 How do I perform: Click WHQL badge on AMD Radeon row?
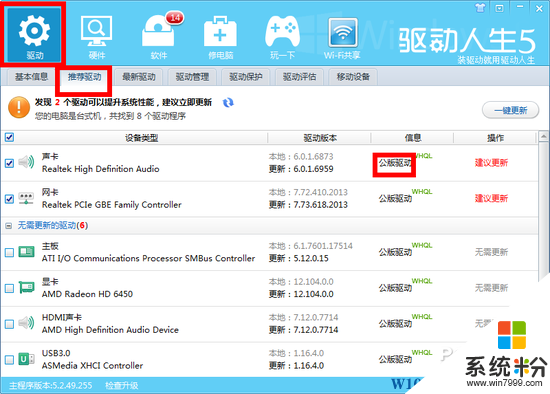tap(422, 281)
